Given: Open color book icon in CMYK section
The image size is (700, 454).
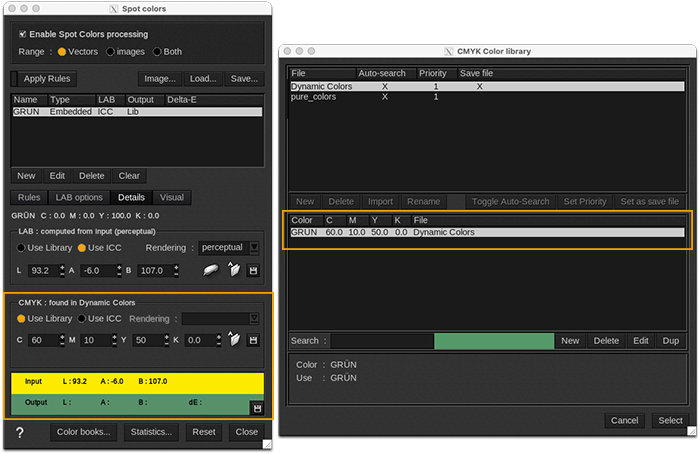Looking at the screenshot, I should pos(234,340).
